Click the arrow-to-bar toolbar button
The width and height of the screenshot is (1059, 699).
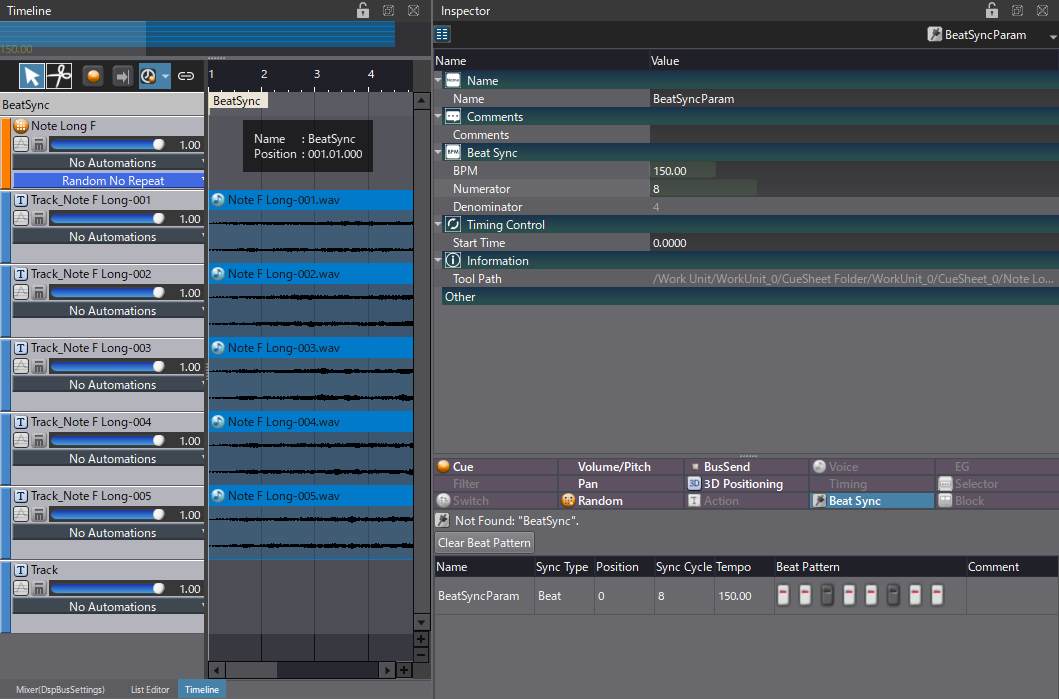(x=122, y=76)
